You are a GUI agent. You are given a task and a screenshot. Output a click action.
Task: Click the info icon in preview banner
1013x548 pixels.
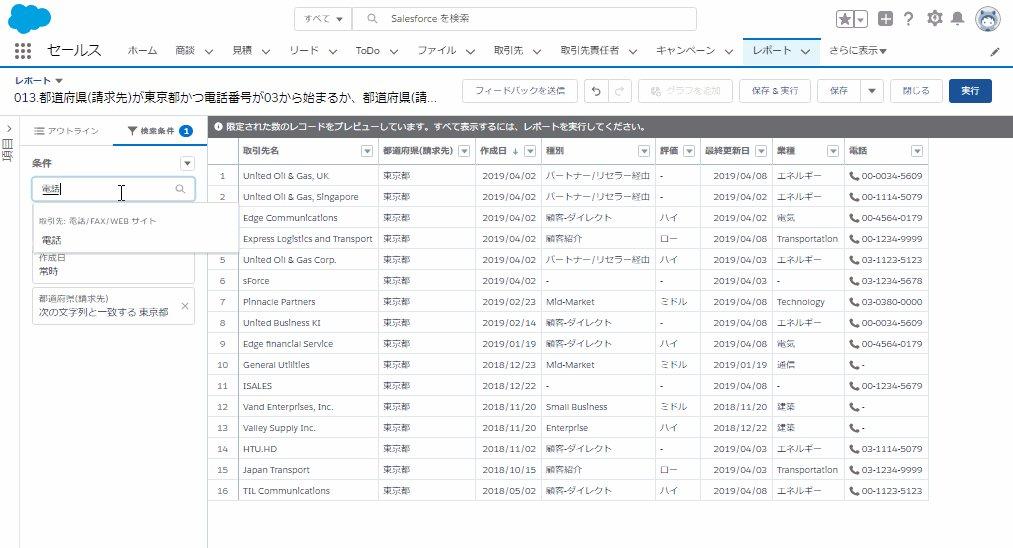(218, 127)
